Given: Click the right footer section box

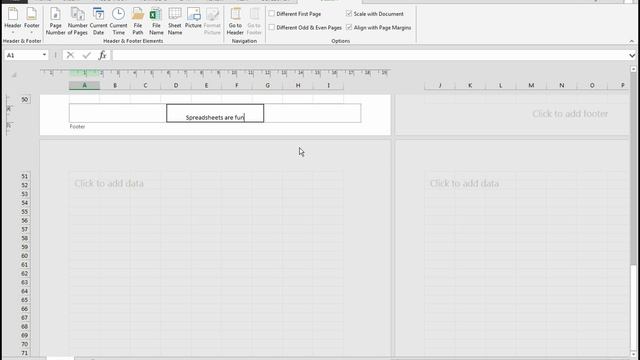Looking at the screenshot, I should (x=312, y=113).
